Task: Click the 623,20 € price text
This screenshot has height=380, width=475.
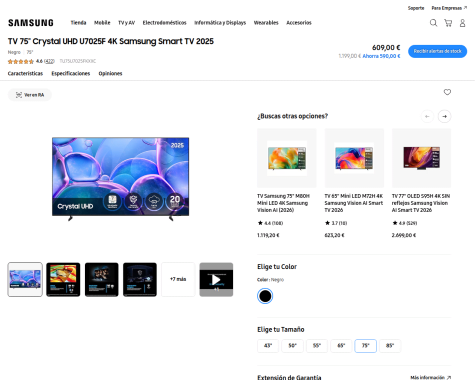Action: coord(334,235)
